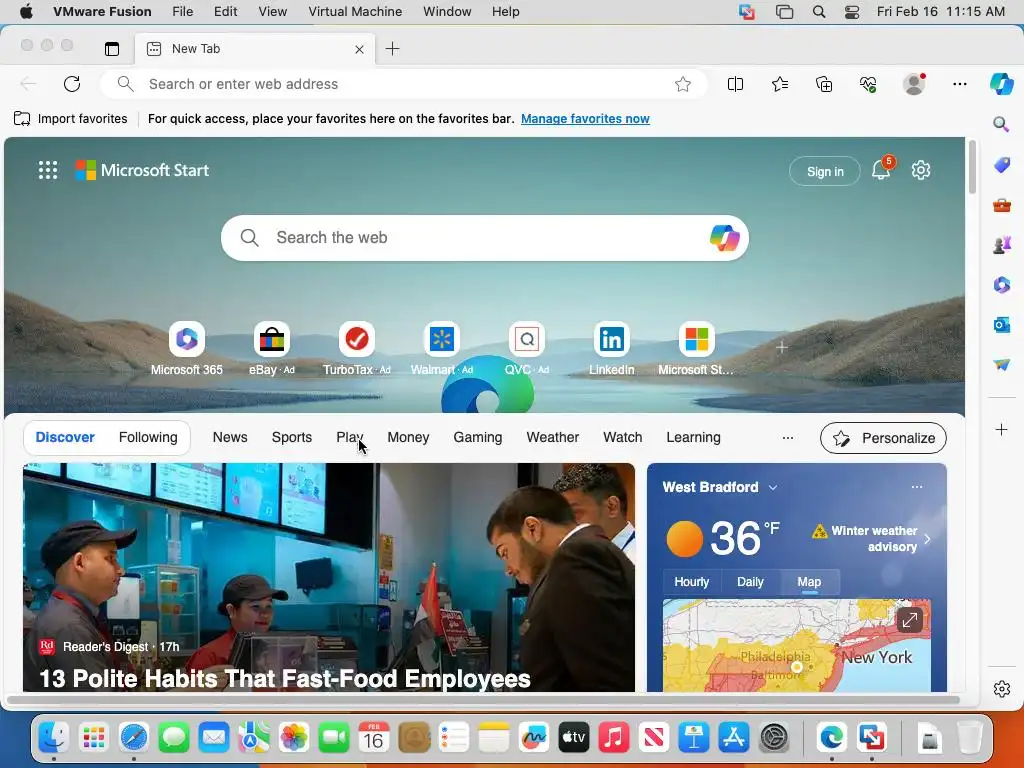The image size is (1024, 768).
Task: Open the split screen icon
Action: click(x=735, y=84)
